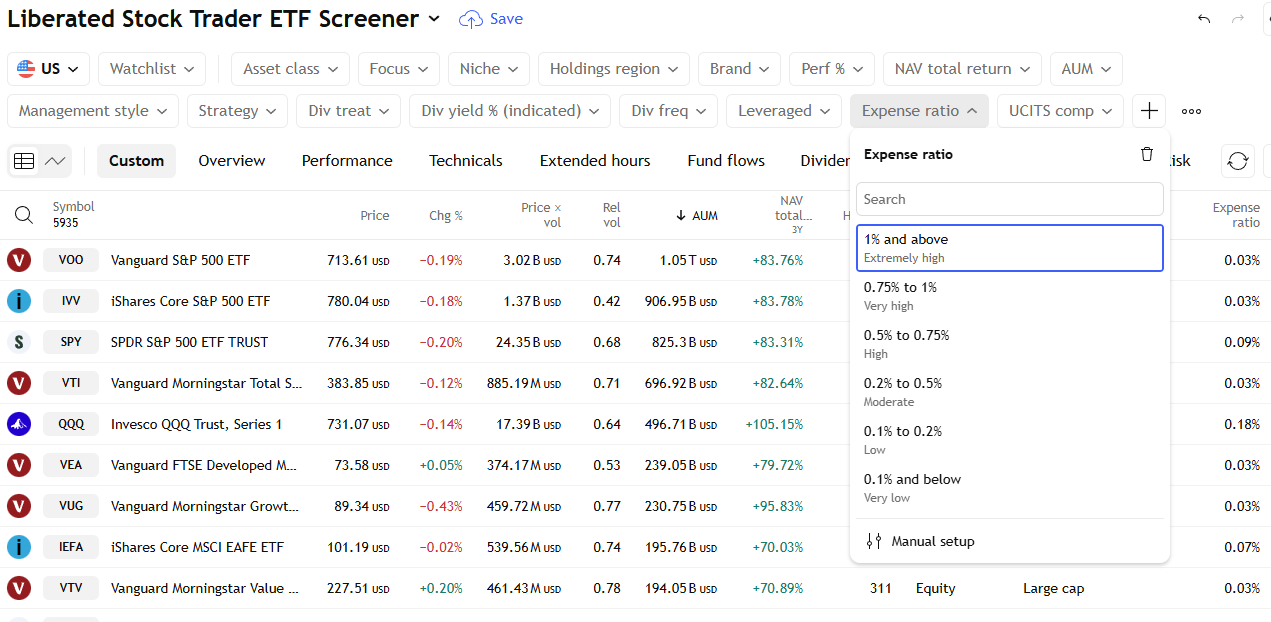Click the IVV iShares logo icon
Screen dimensions: 1271x622
click(x=18, y=301)
